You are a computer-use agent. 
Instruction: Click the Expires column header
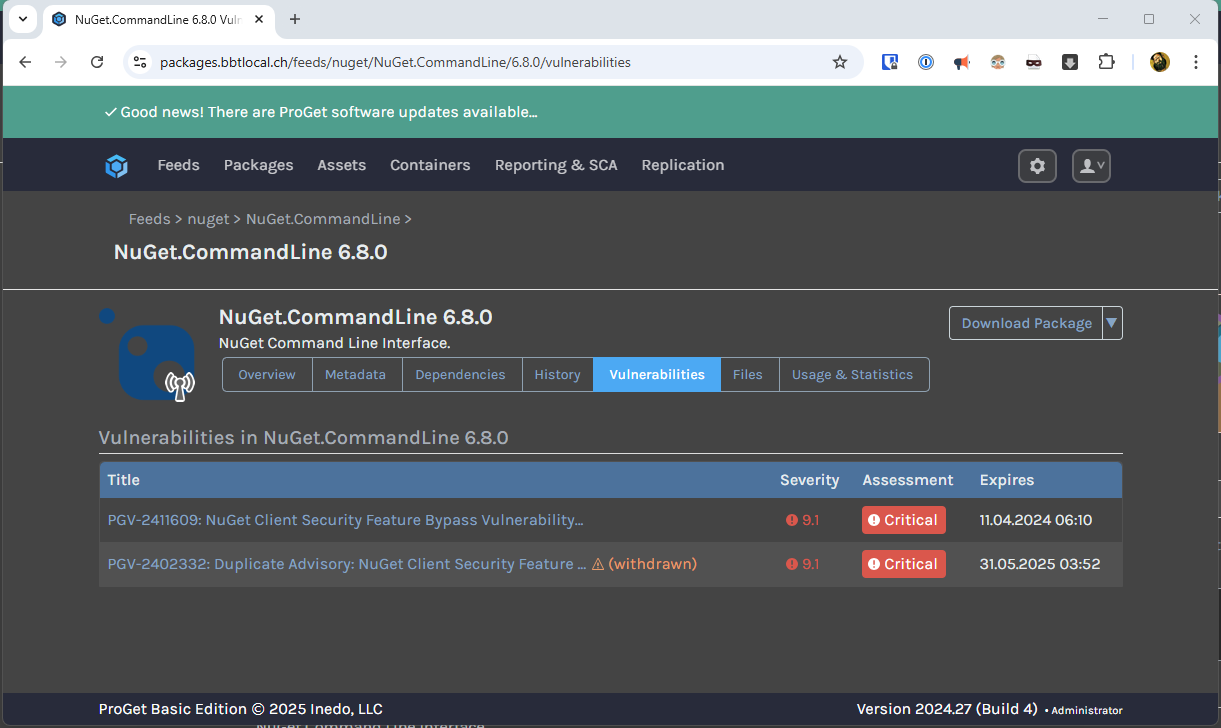[x=1007, y=480]
